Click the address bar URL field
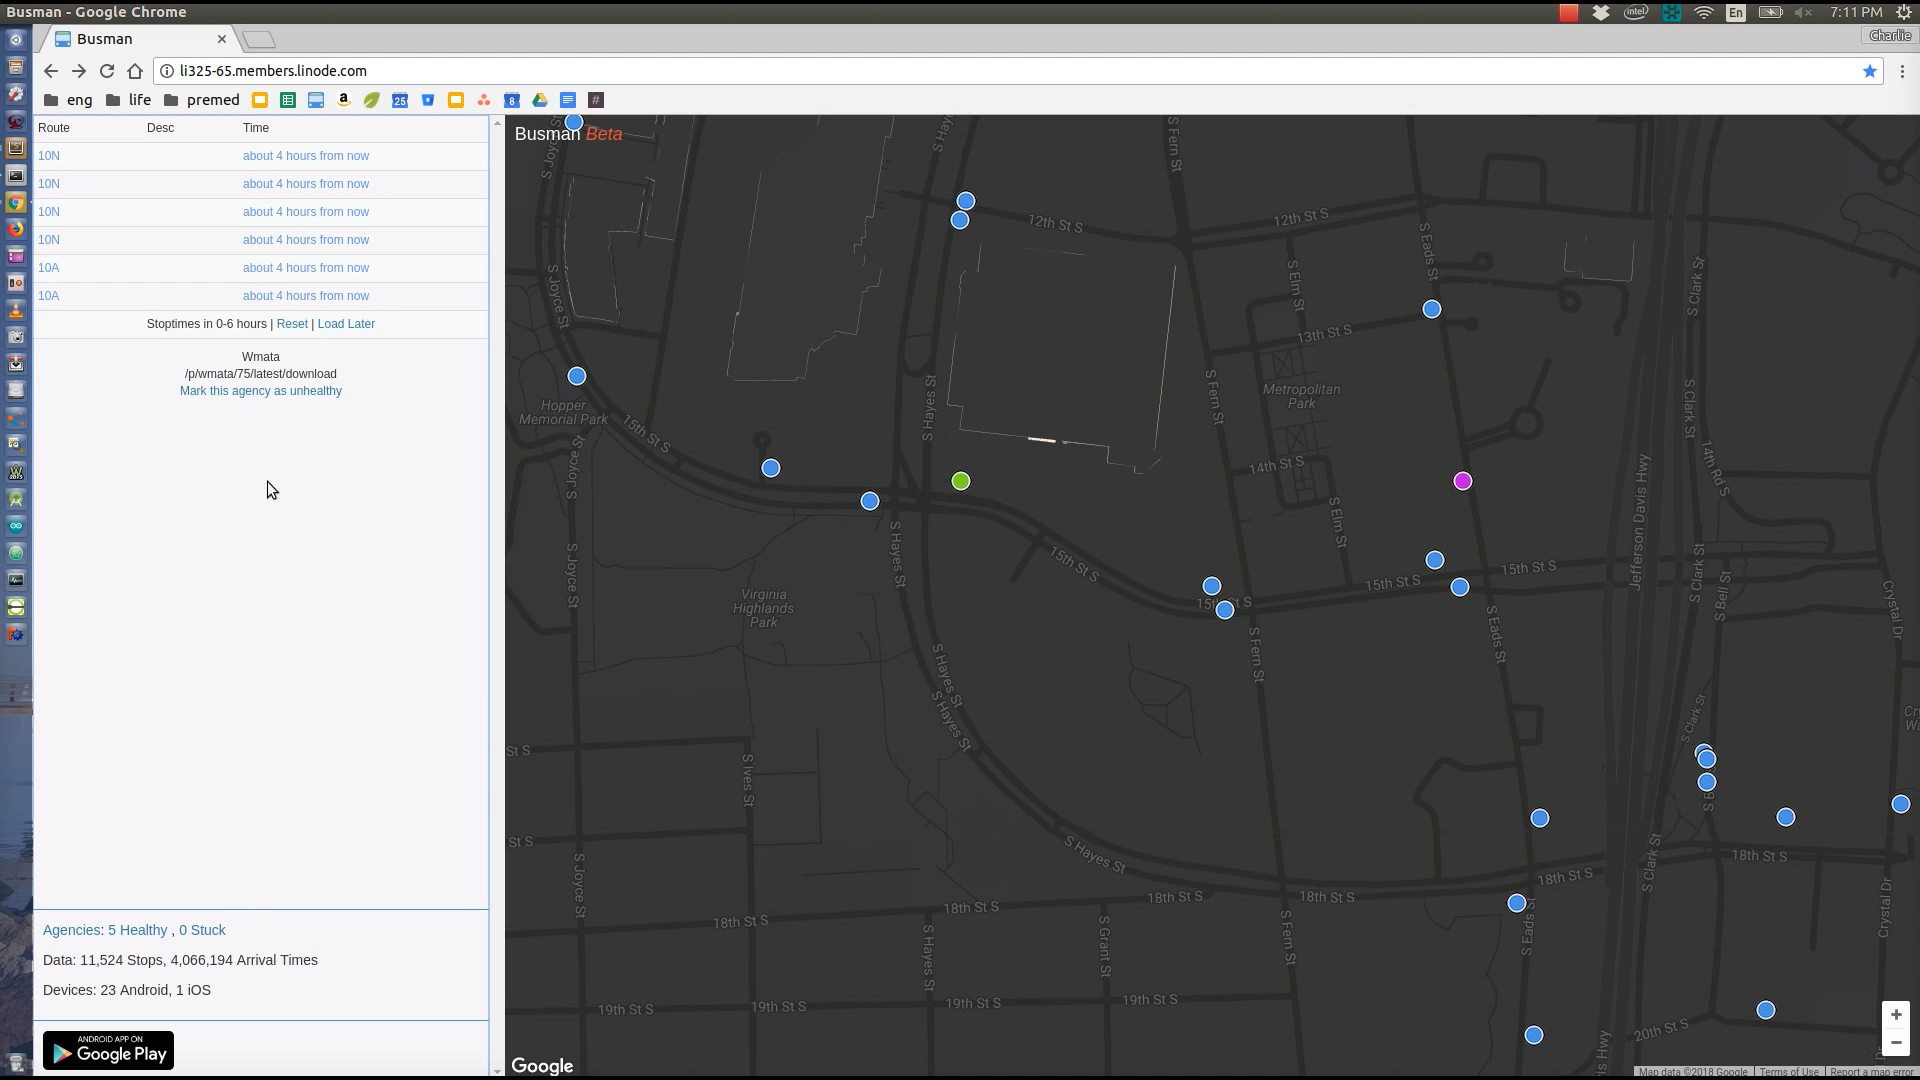Screen dimensions: 1920x1080 point(900,71)
